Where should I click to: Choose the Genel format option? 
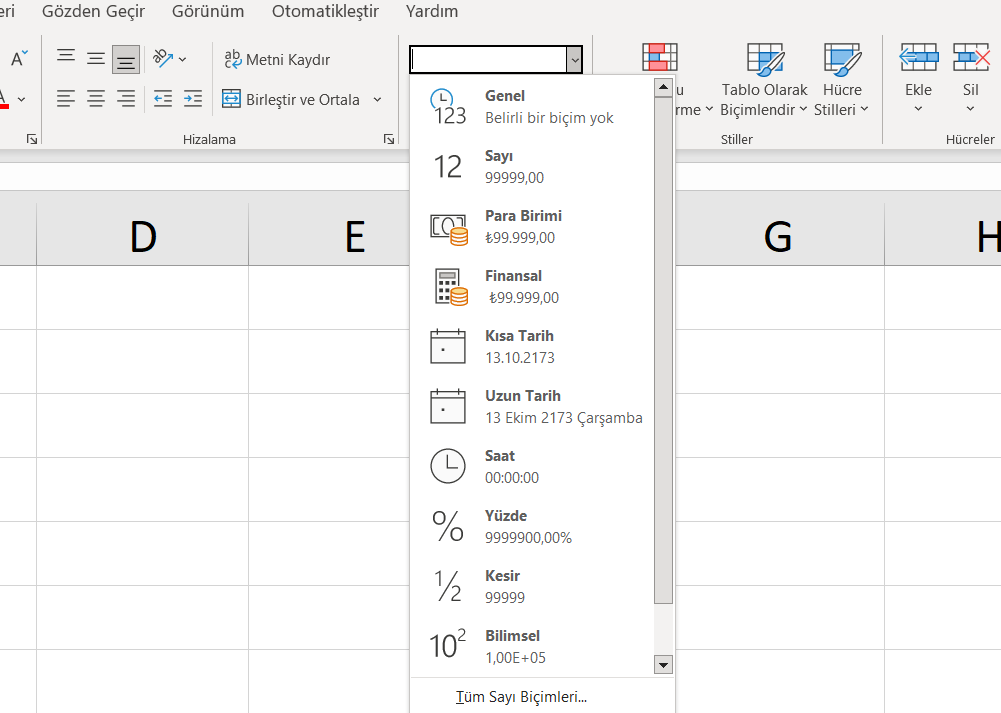(x=532, y=107)
